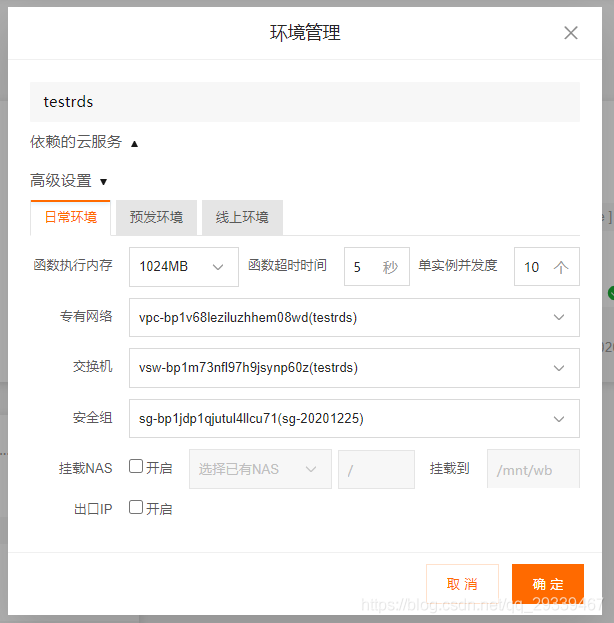The height and width of the screenshot is (623, 614).
Task: Switch to the 日常环境 tab
Action: pos(70,218)
